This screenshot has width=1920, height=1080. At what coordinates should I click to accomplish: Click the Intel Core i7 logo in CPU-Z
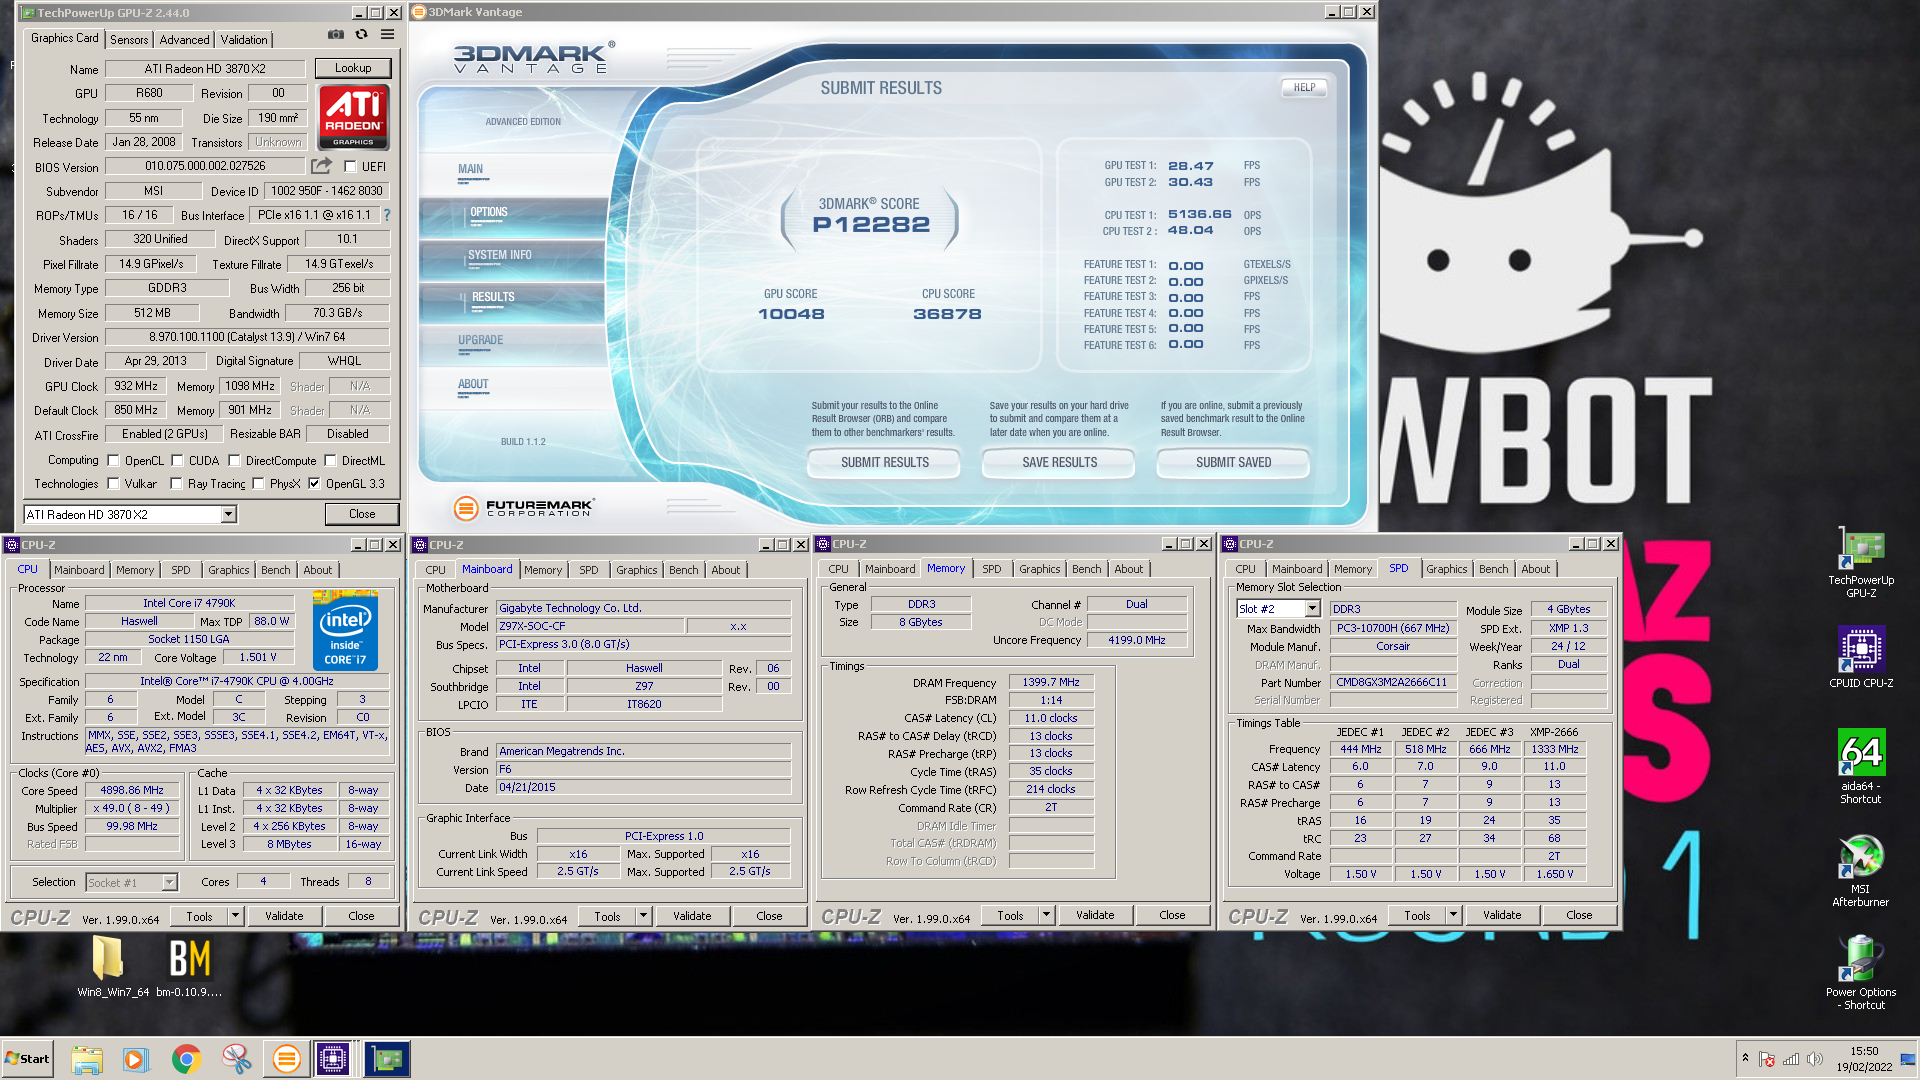345,629
